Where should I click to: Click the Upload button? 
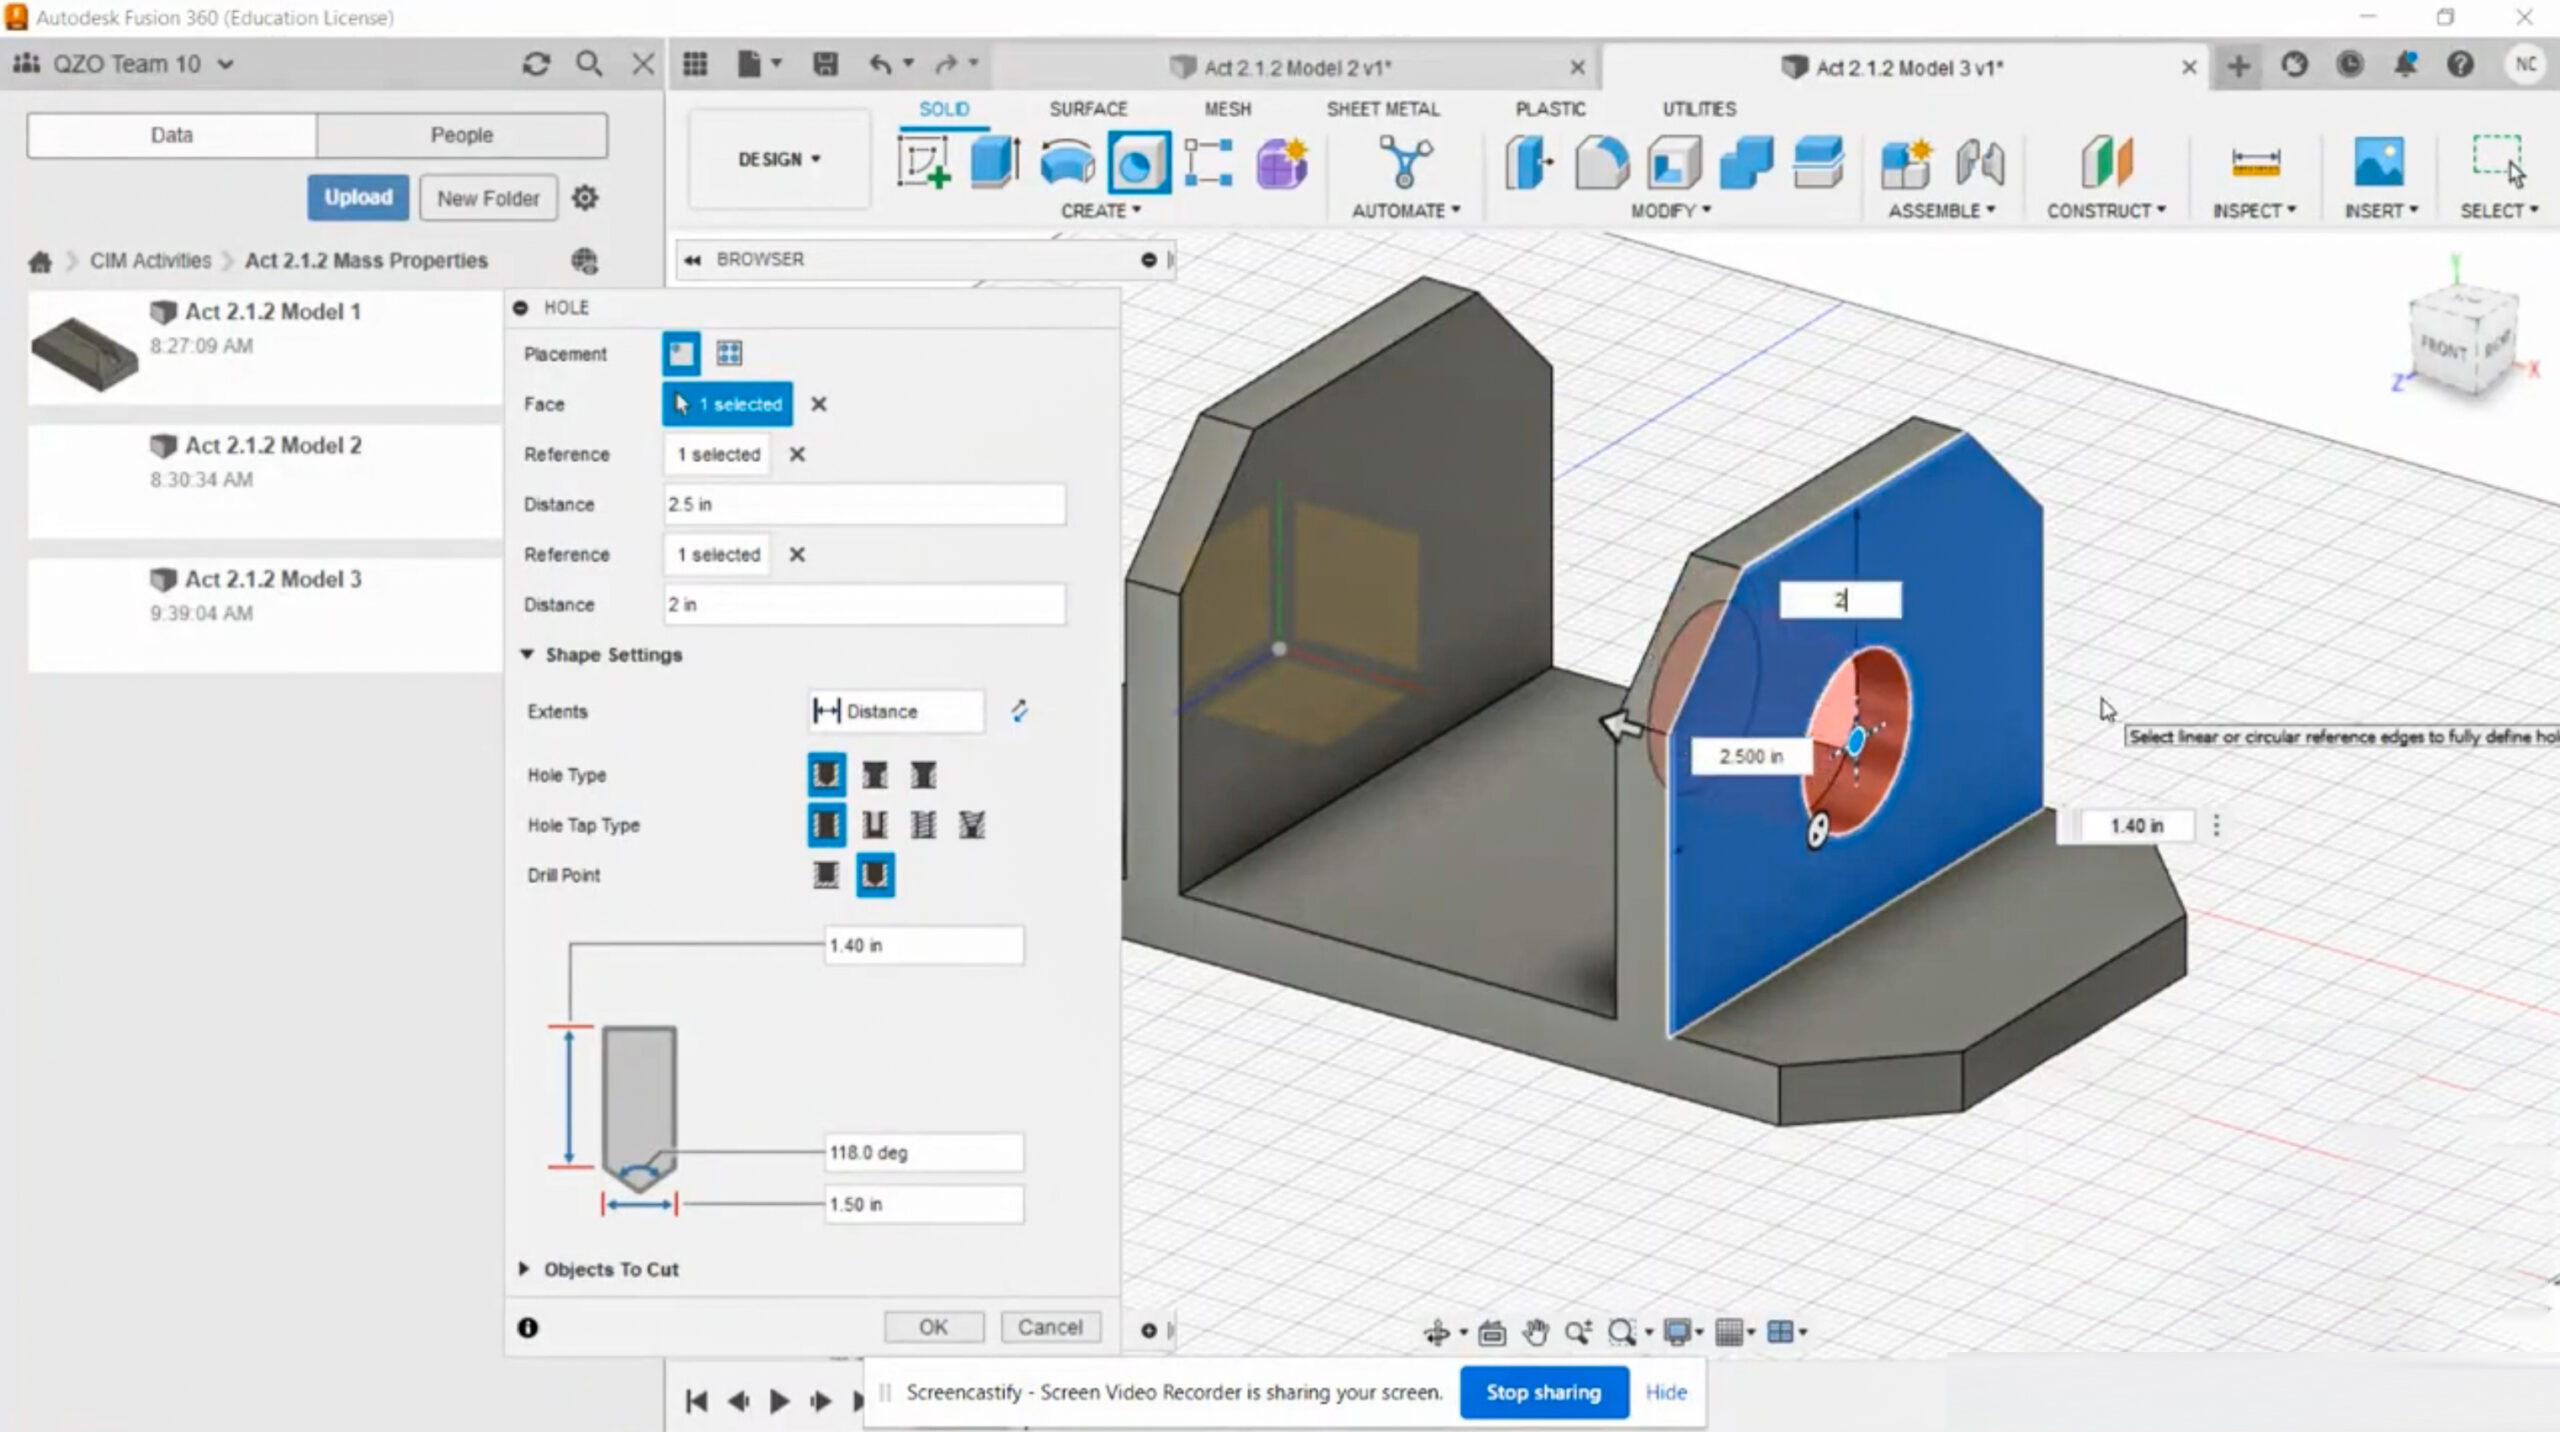pyautogui.click(x=358, y=197)
